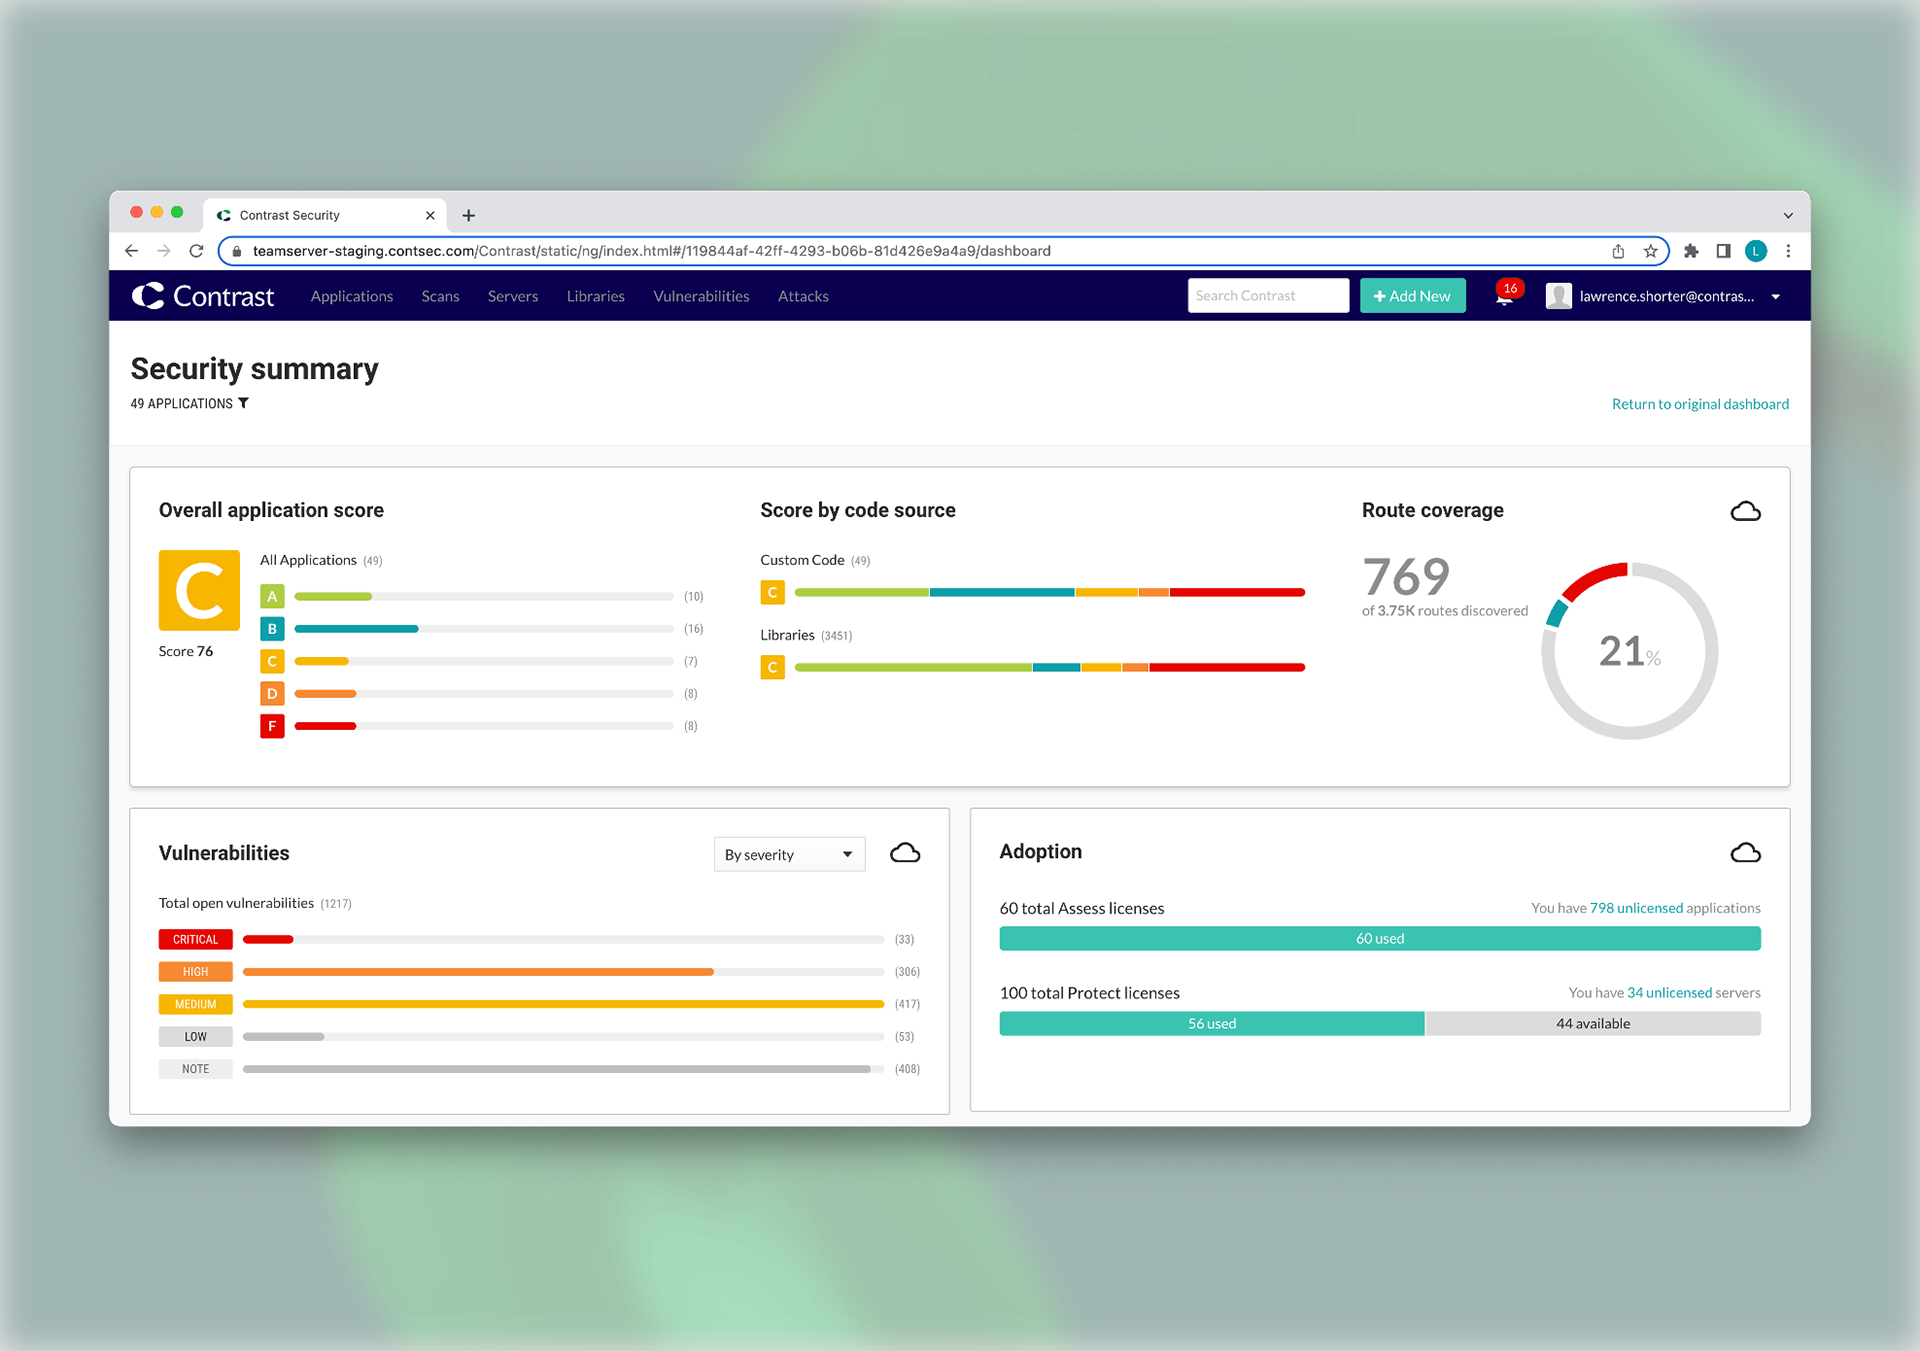Go to the Vulnerabilities nav item

click(x=700, y=296)
